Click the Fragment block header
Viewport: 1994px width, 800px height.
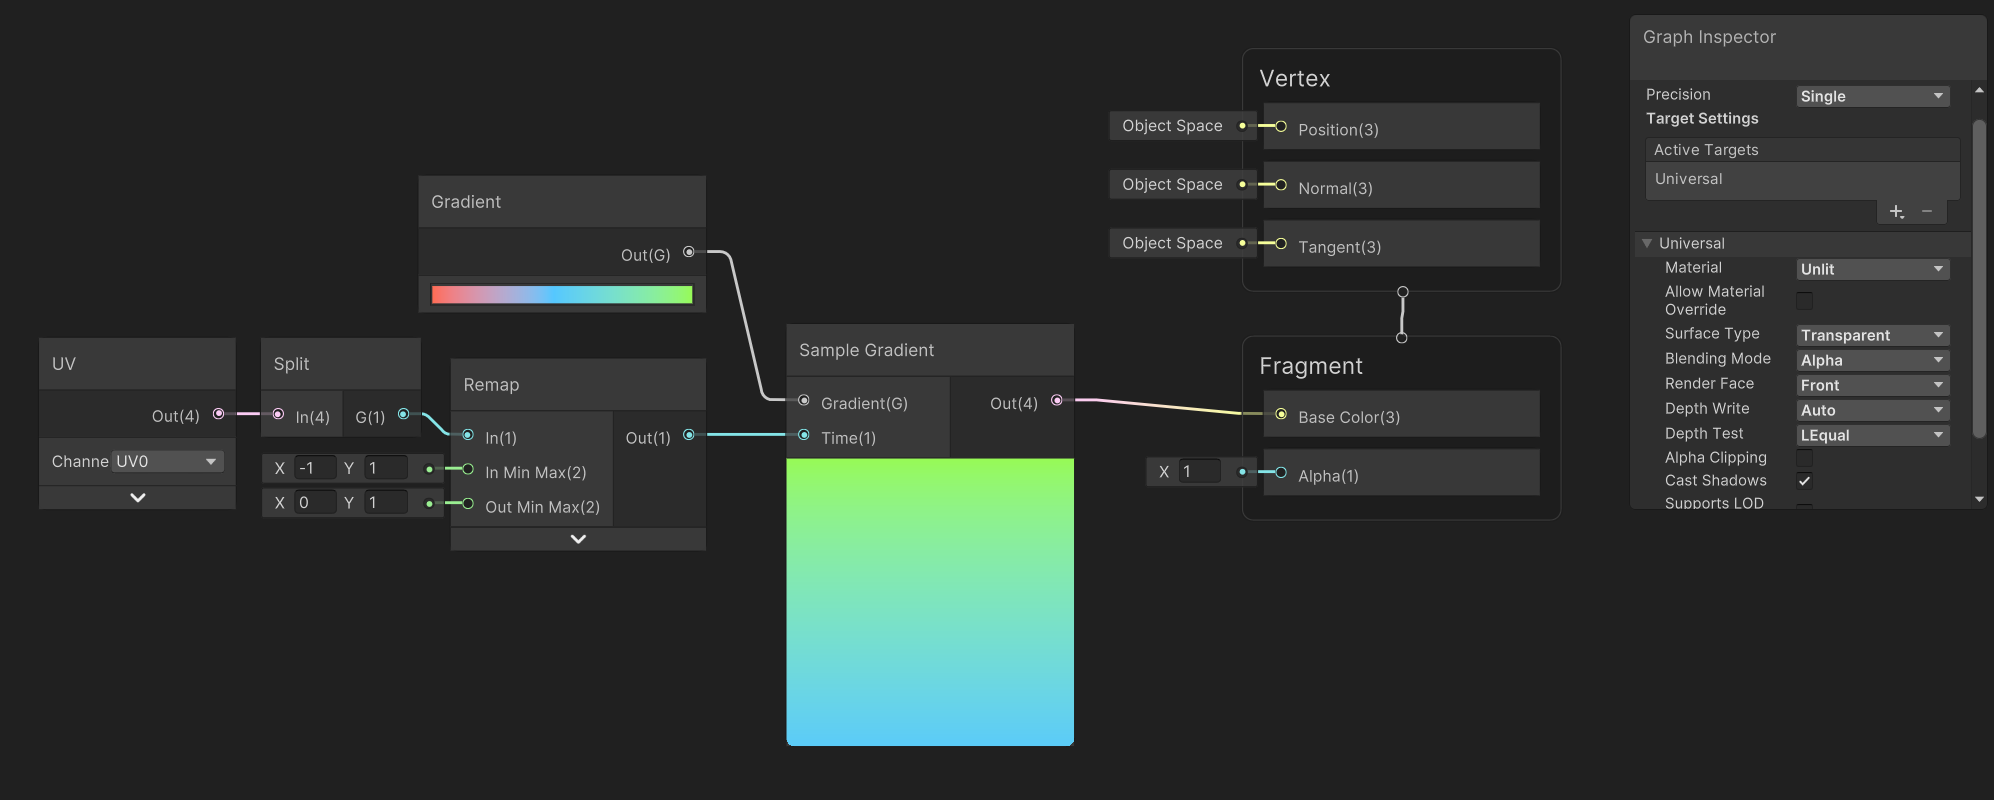point(1311,366)
